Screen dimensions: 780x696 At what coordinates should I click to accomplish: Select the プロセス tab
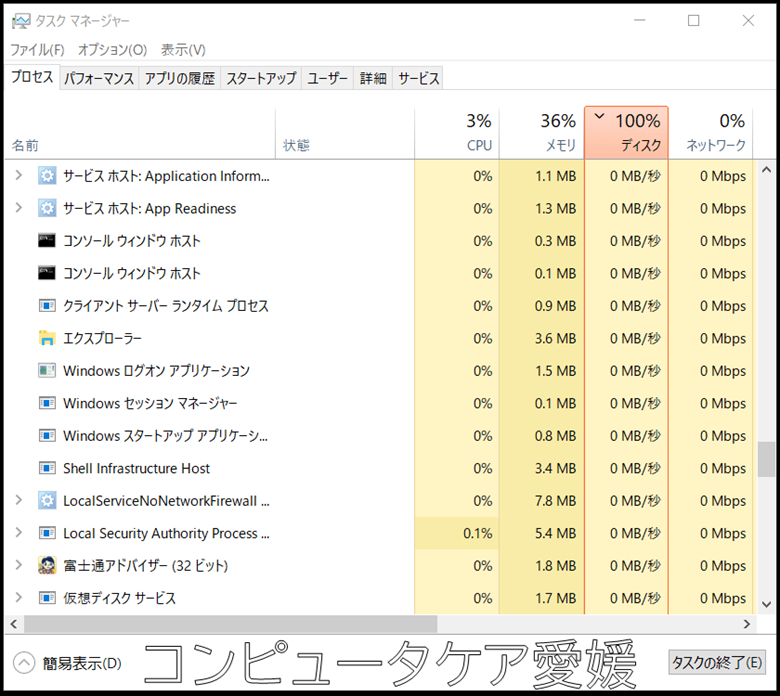click(x=32, y=77)
